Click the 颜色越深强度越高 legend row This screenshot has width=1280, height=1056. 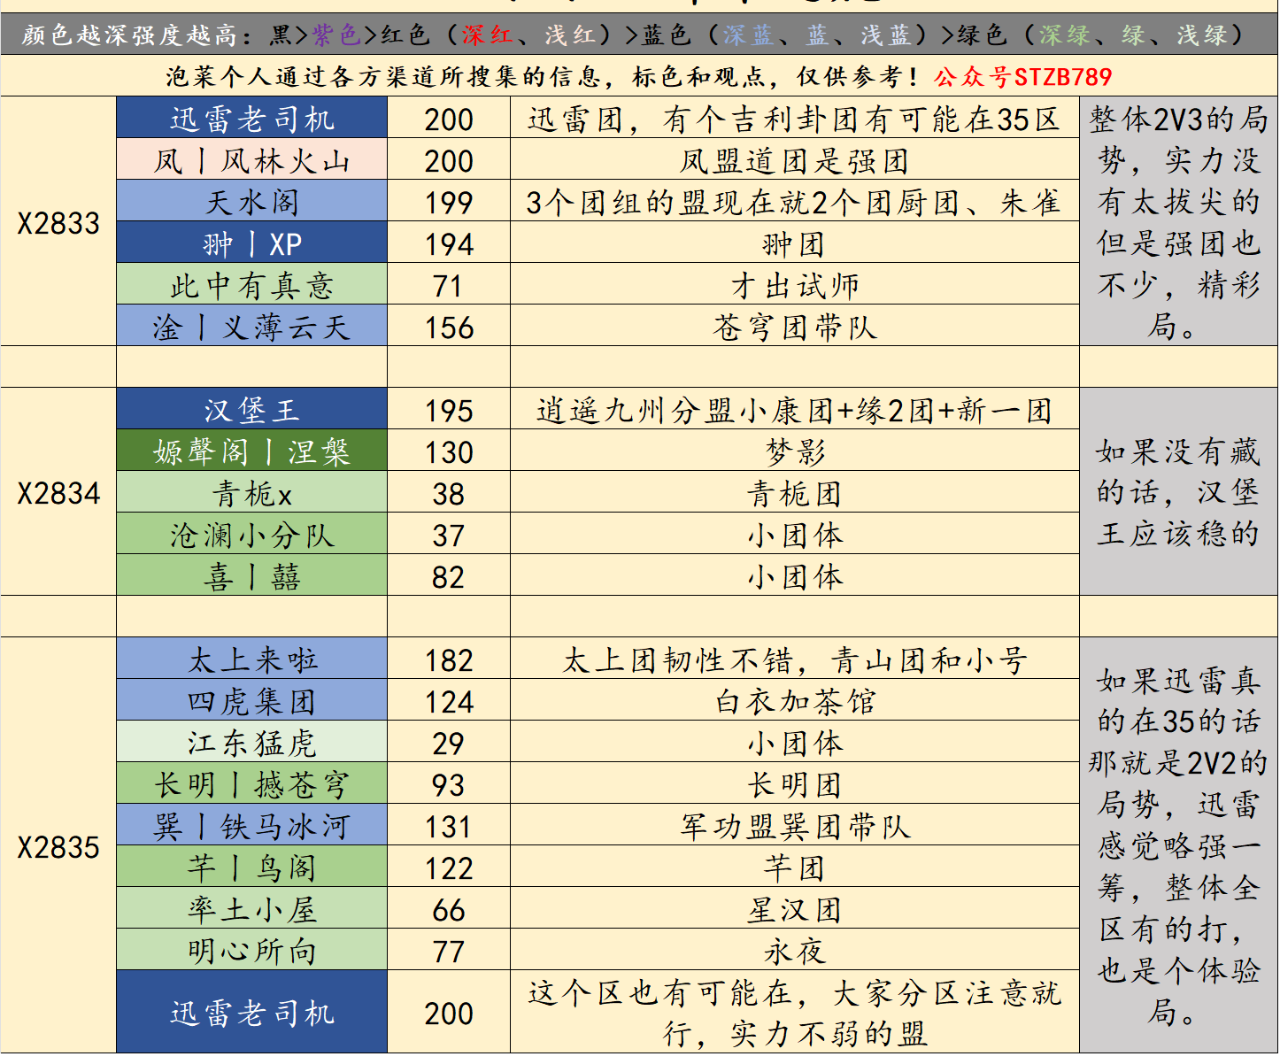pyautogui.click(x=640, y=36)
